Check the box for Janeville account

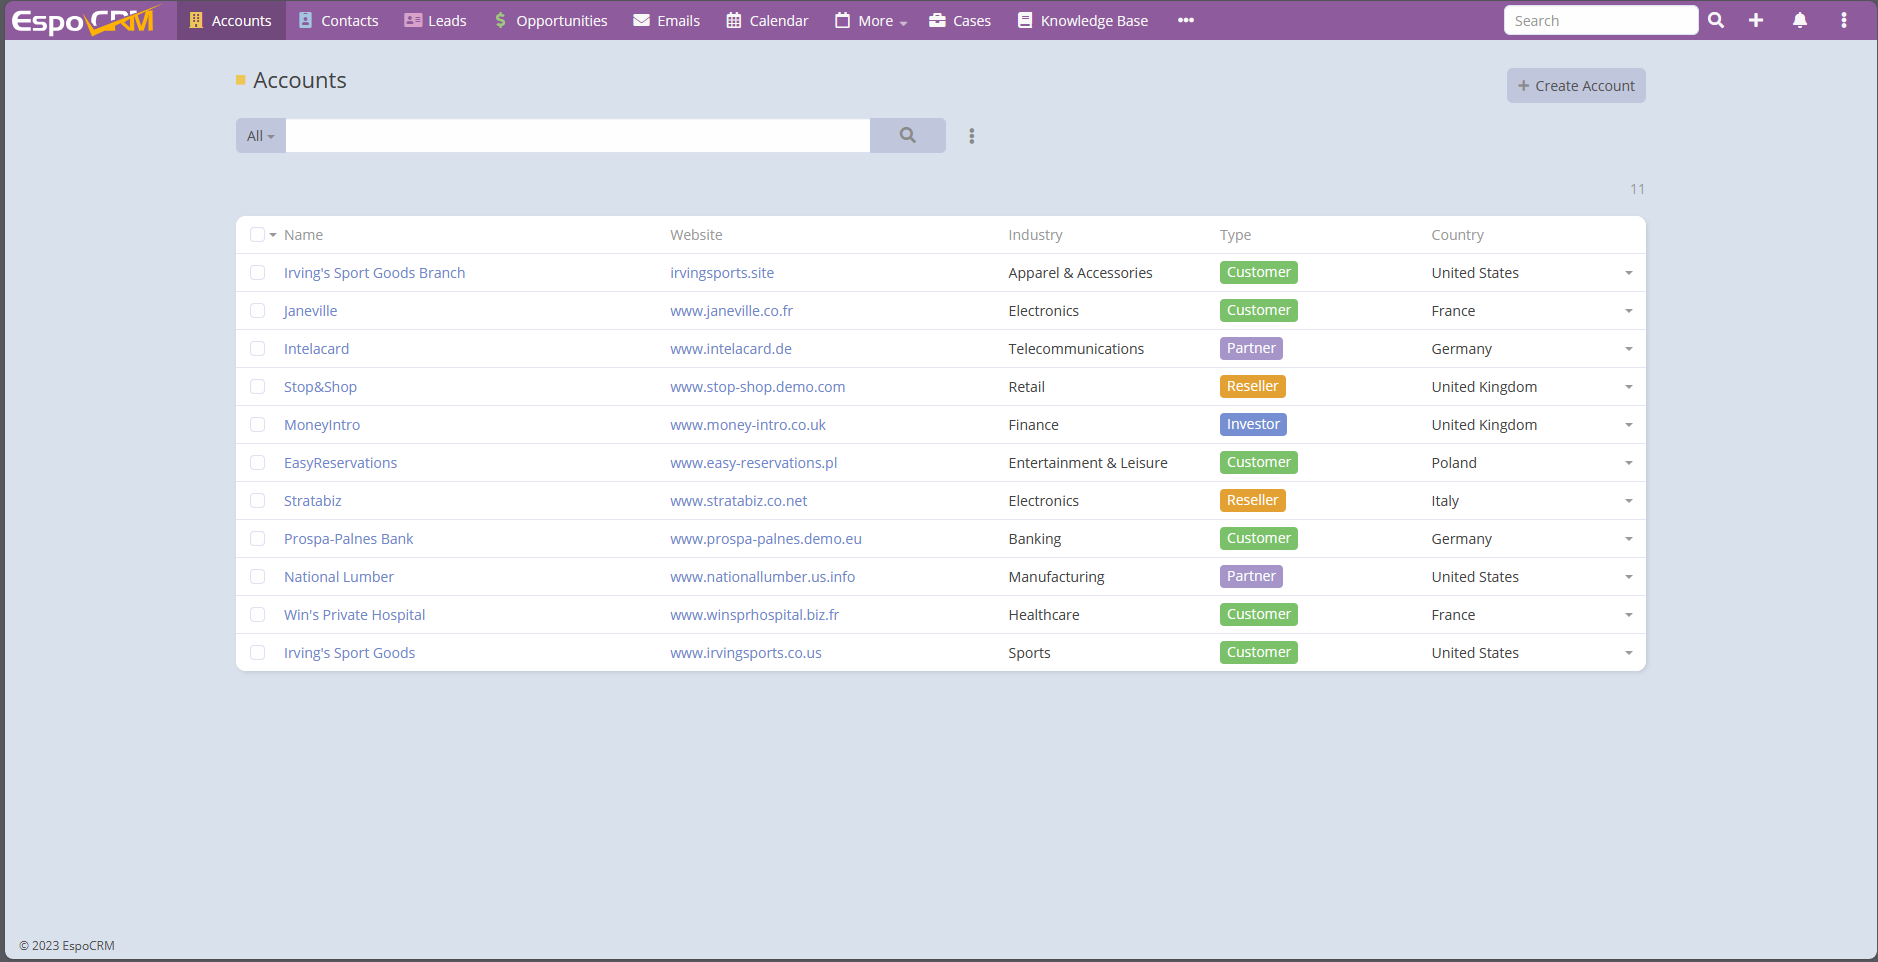[258, 311]
